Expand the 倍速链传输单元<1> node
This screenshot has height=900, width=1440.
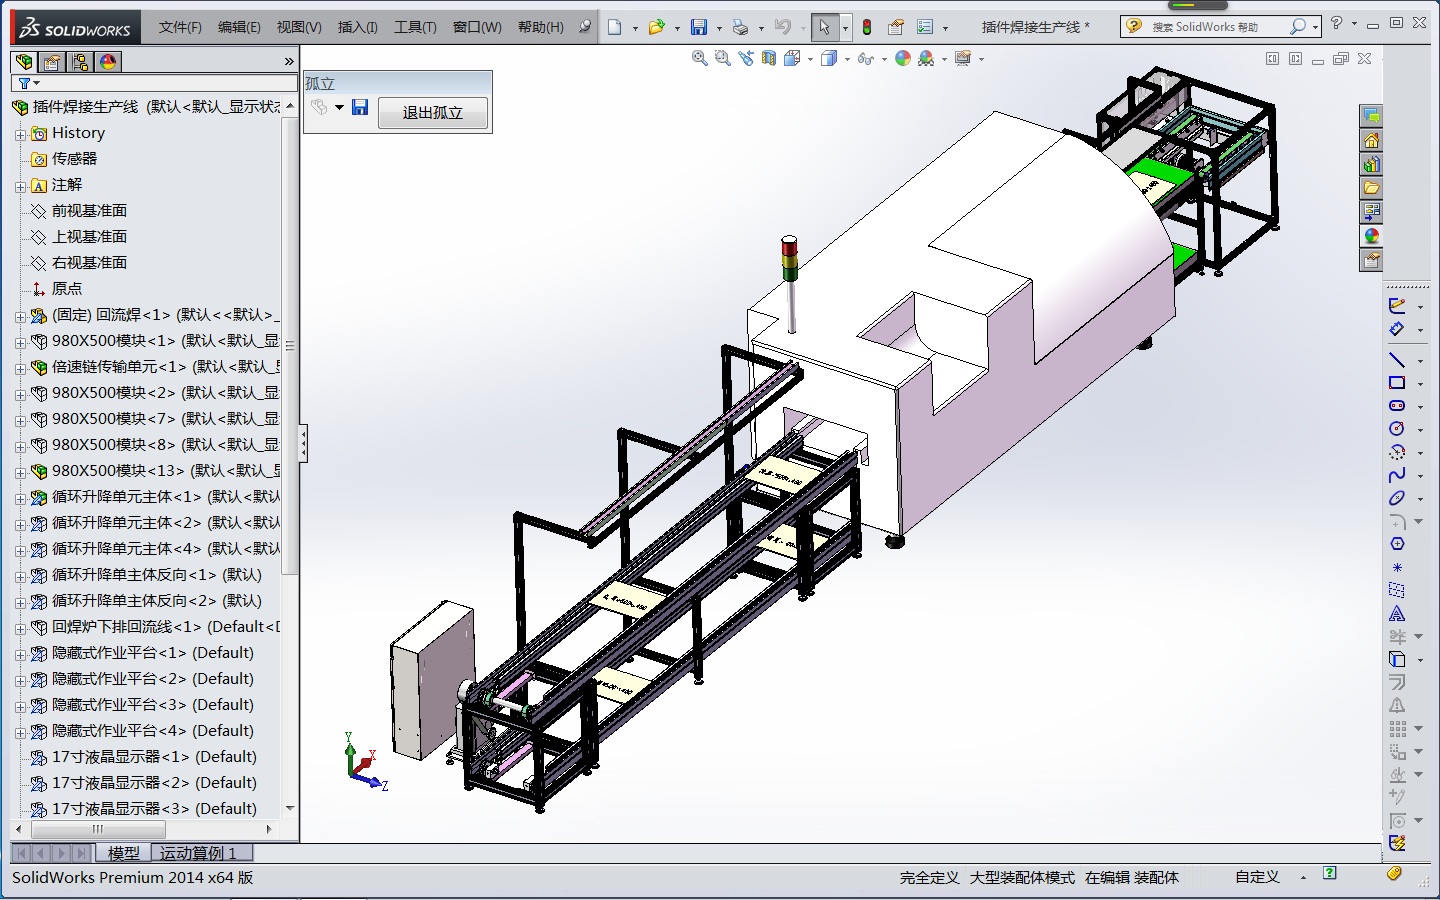tap(20, 368)
